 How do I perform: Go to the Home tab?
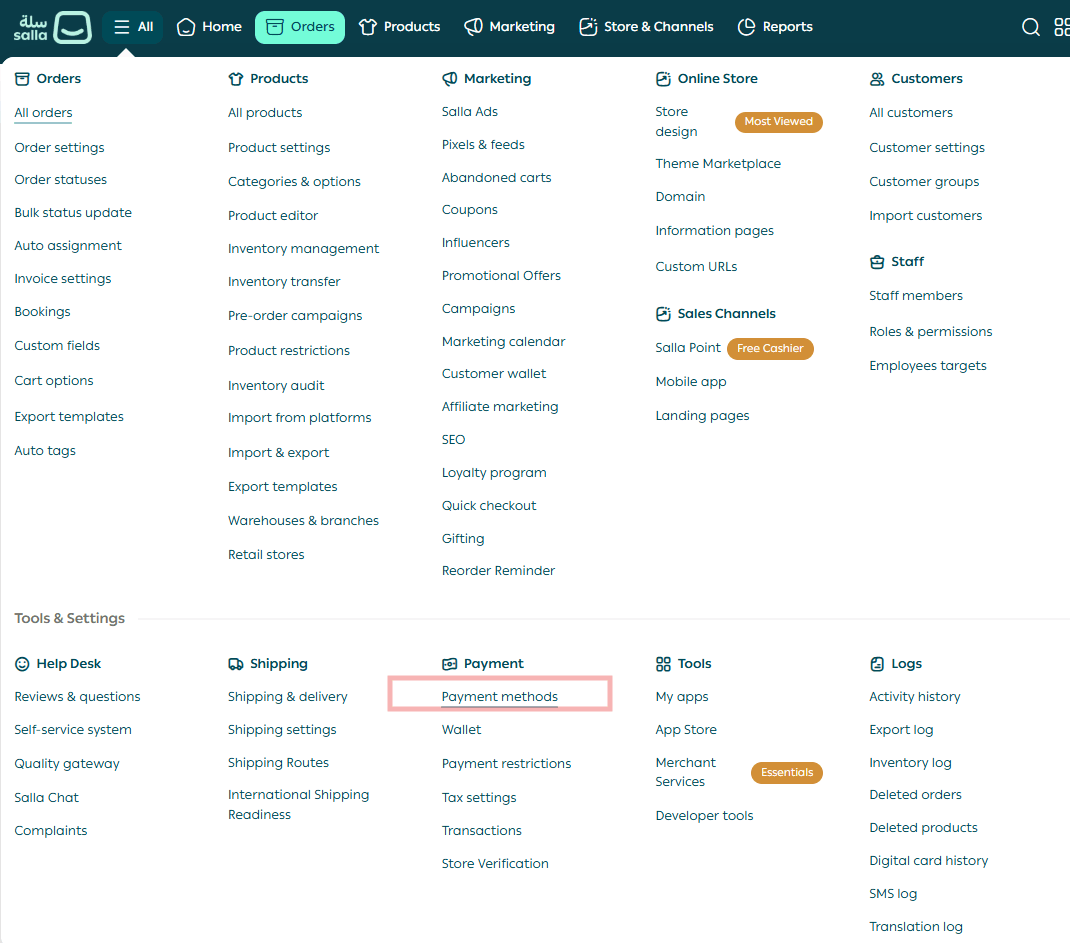[x=209, y=27]
